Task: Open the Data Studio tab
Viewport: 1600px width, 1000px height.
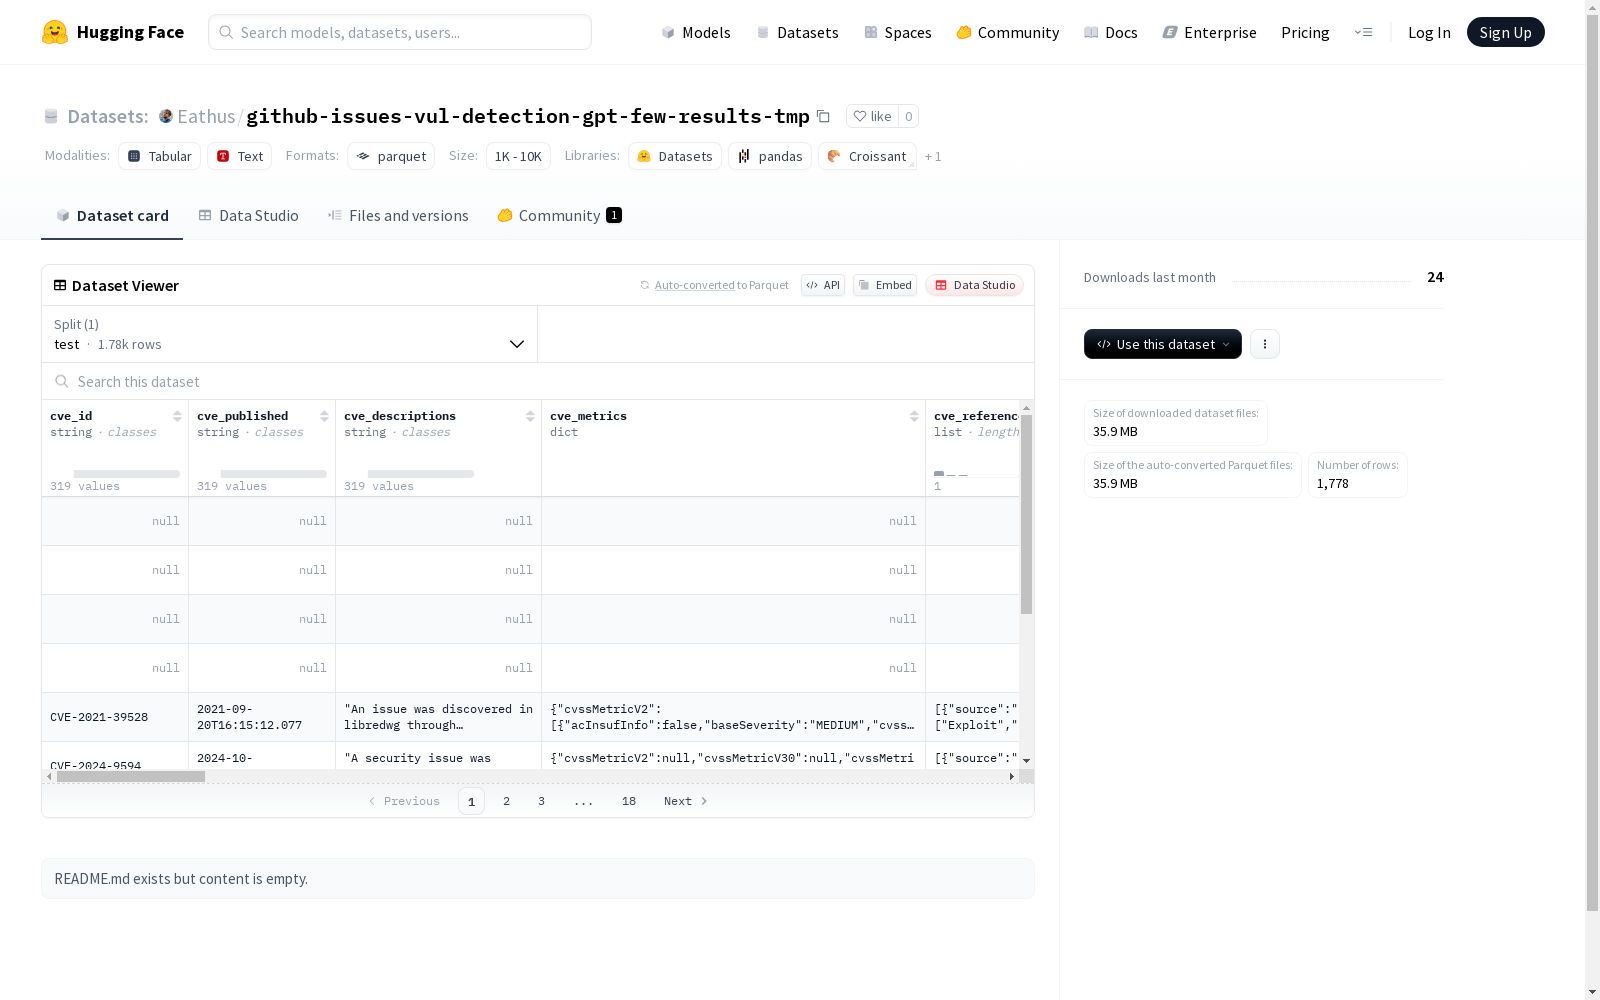Action: point(248,216)
